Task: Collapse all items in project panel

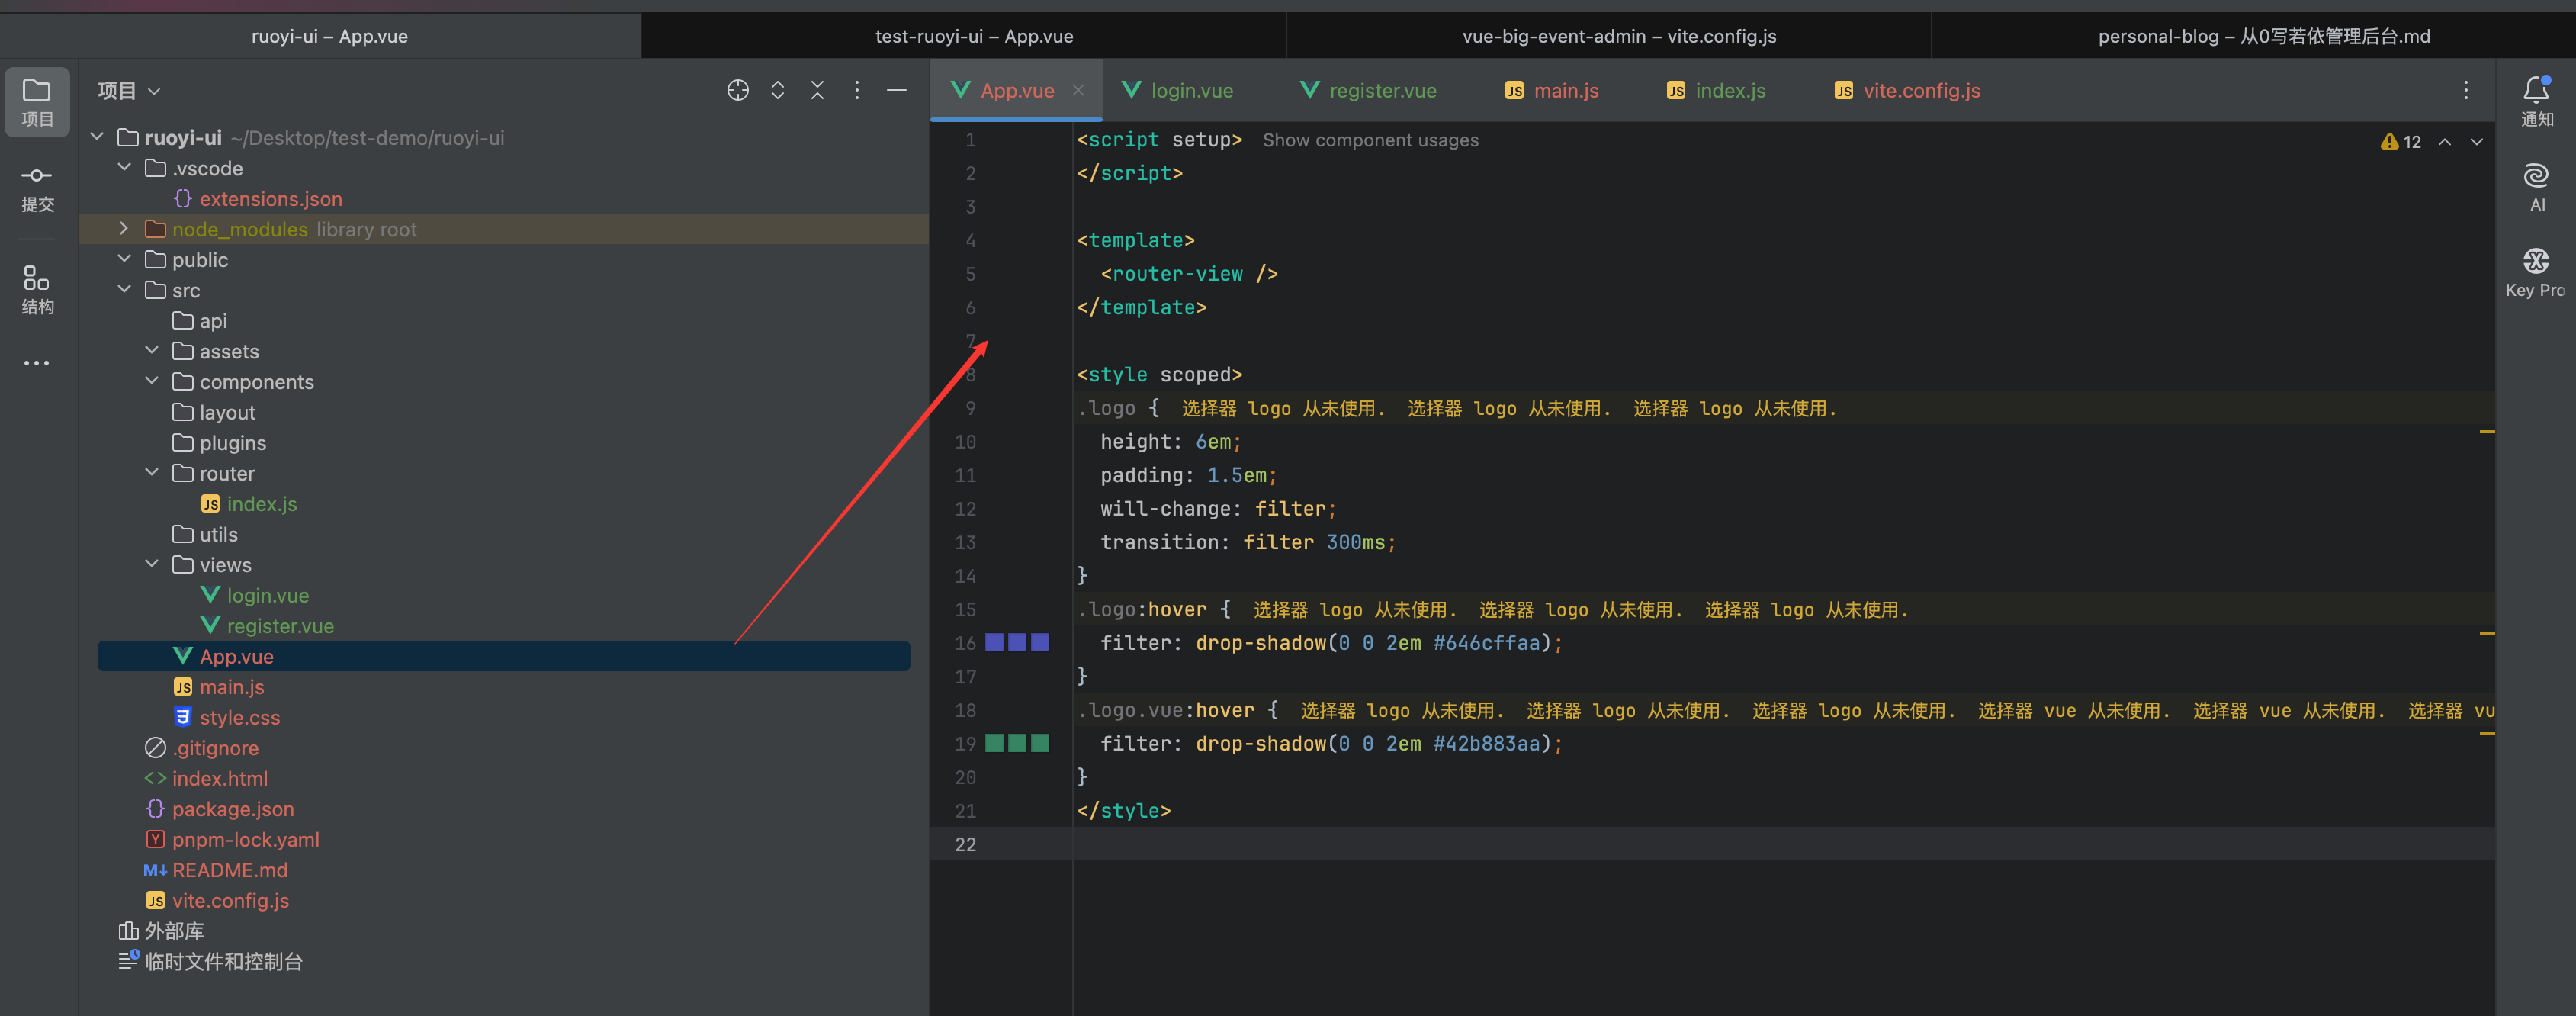Action: 818,90
